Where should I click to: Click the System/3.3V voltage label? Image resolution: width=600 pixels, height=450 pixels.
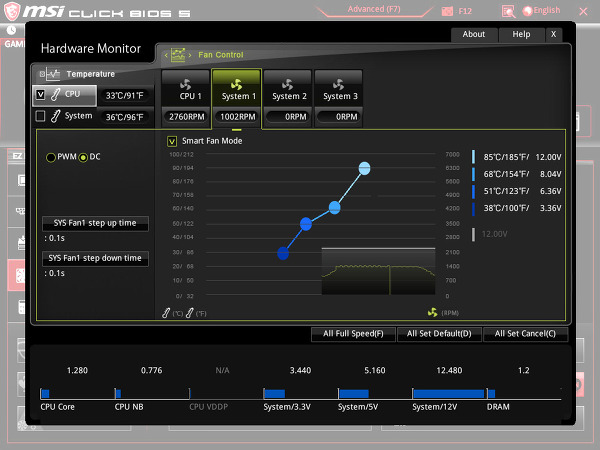(287, 407)
